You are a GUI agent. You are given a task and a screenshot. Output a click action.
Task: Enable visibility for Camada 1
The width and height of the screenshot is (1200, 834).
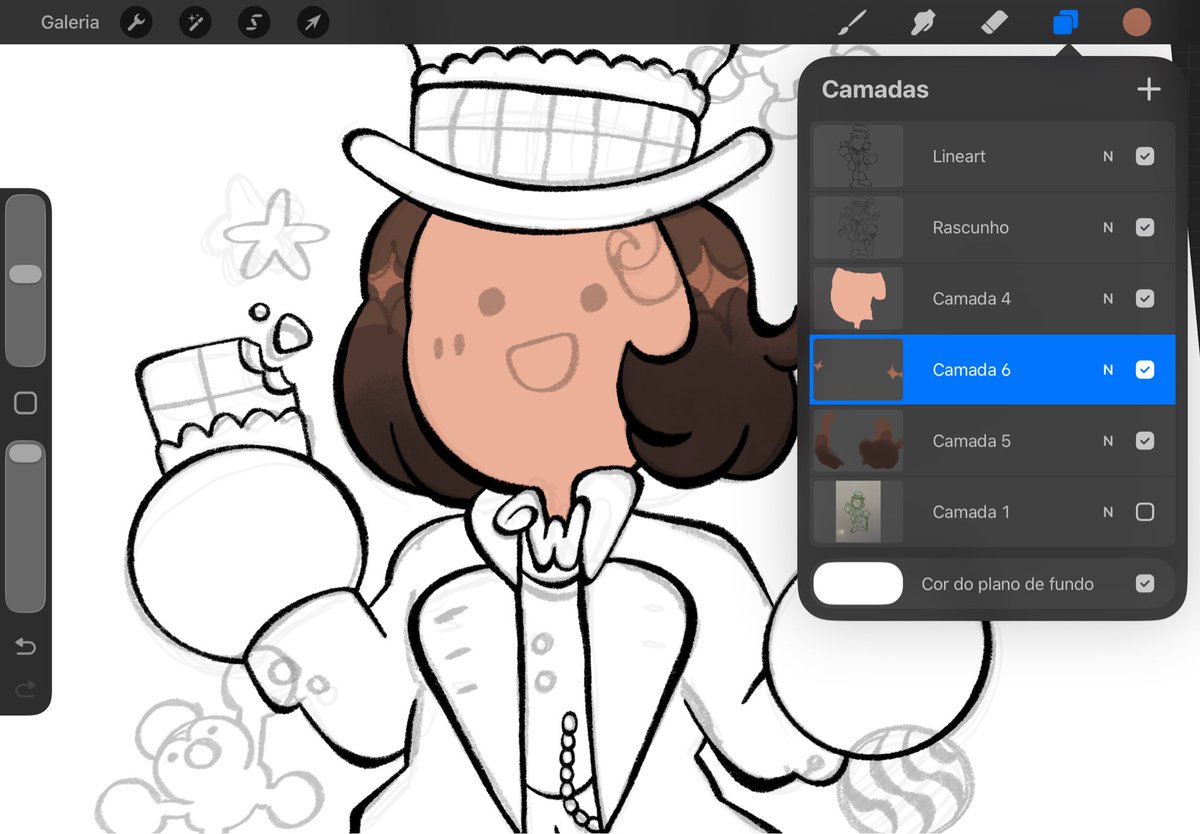(x=1145, y=511)
